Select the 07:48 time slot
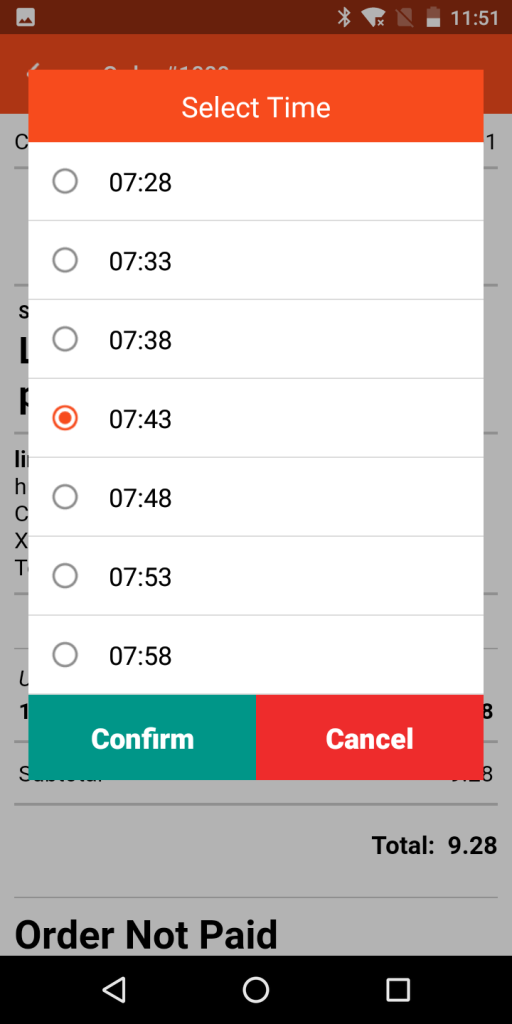This screenshot has height=1024, width=512. [256, 497]
